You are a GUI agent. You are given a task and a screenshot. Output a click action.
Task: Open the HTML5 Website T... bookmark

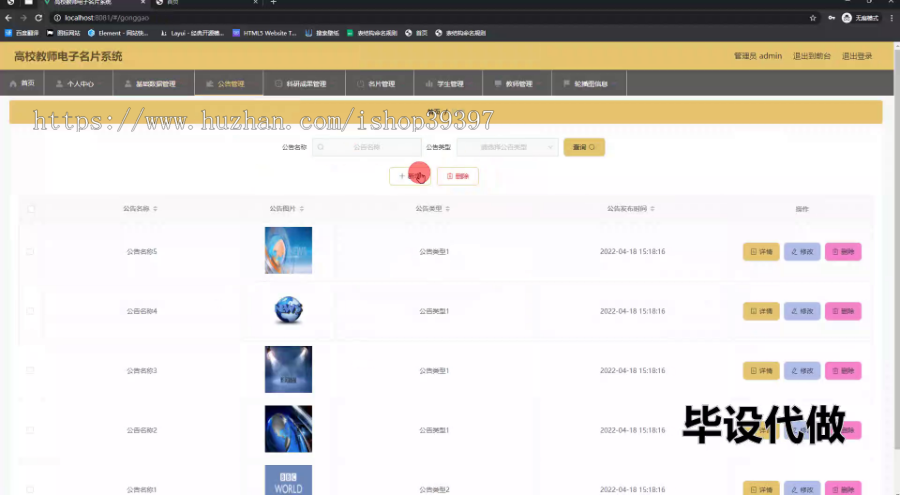tap(264, 33)
